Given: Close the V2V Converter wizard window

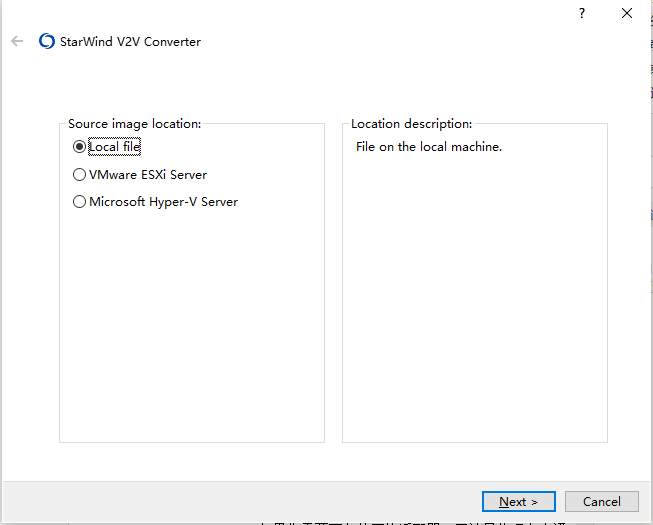Looking at the screenshot, I should pos(627,13).
